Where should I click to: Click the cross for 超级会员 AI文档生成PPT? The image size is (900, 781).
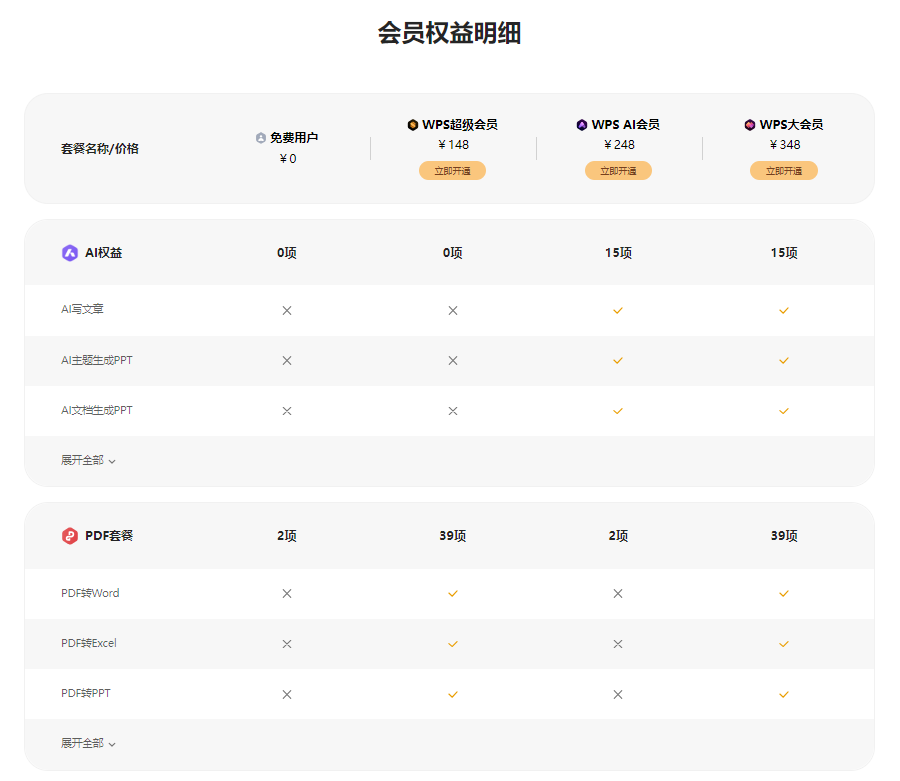coord(453,411)
